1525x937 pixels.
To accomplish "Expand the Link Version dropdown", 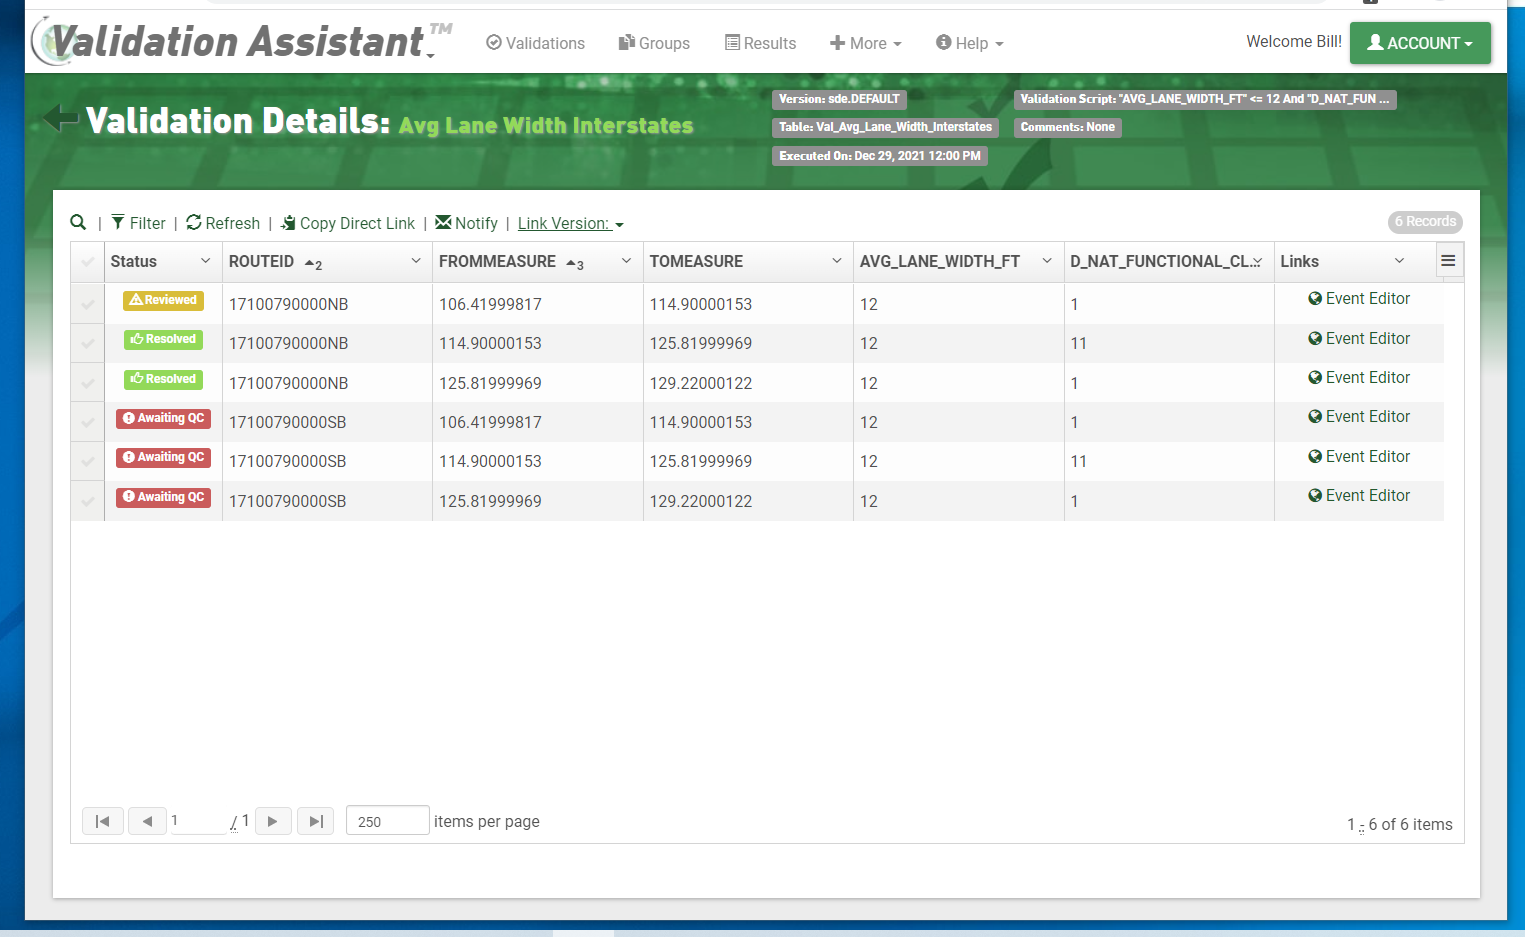I will [x=570, y=224].
